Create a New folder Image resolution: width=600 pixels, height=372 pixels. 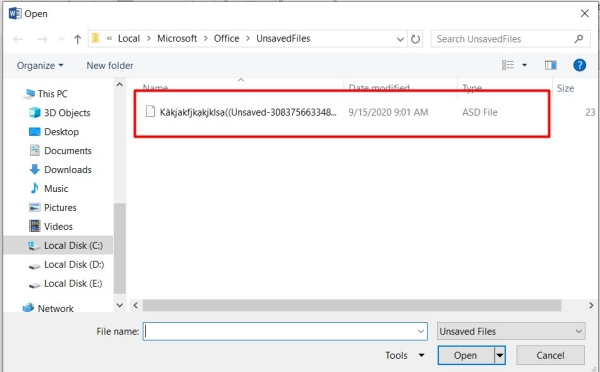(x=110, y=65)
